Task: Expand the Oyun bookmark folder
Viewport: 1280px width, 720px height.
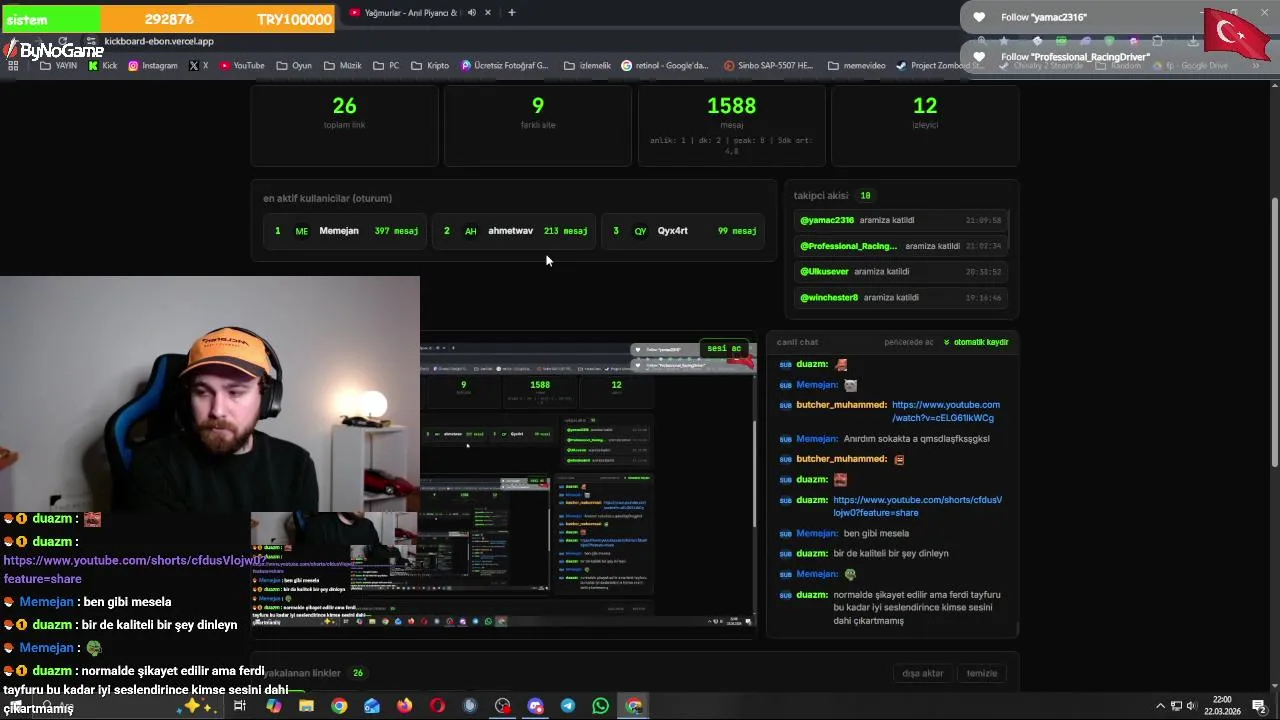Action: coord(294,66)
